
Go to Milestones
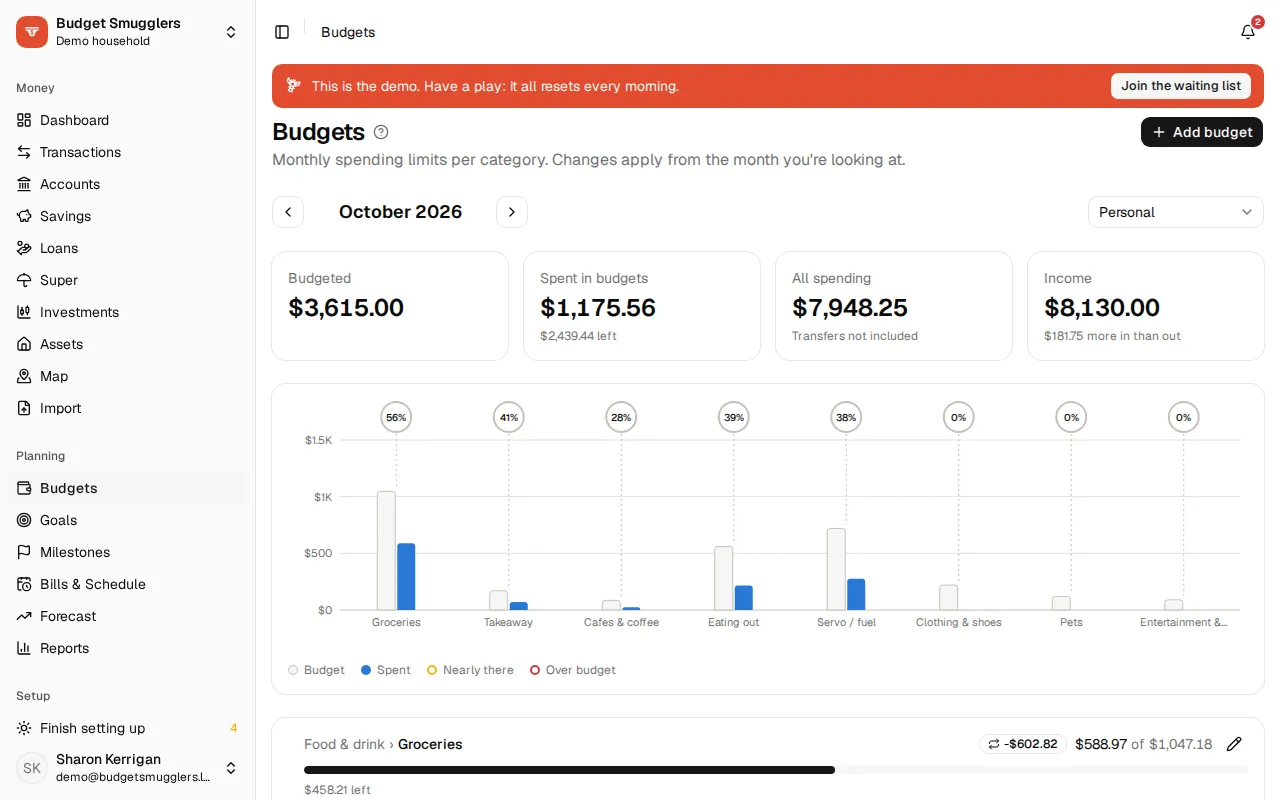[x=128, y=552]
